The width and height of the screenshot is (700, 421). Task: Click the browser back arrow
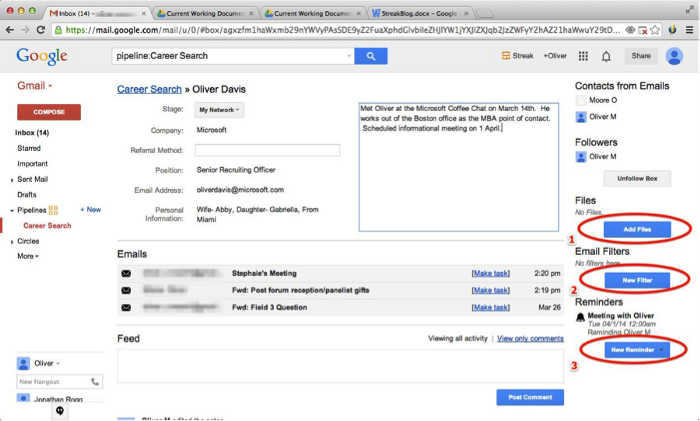[9, 30]
